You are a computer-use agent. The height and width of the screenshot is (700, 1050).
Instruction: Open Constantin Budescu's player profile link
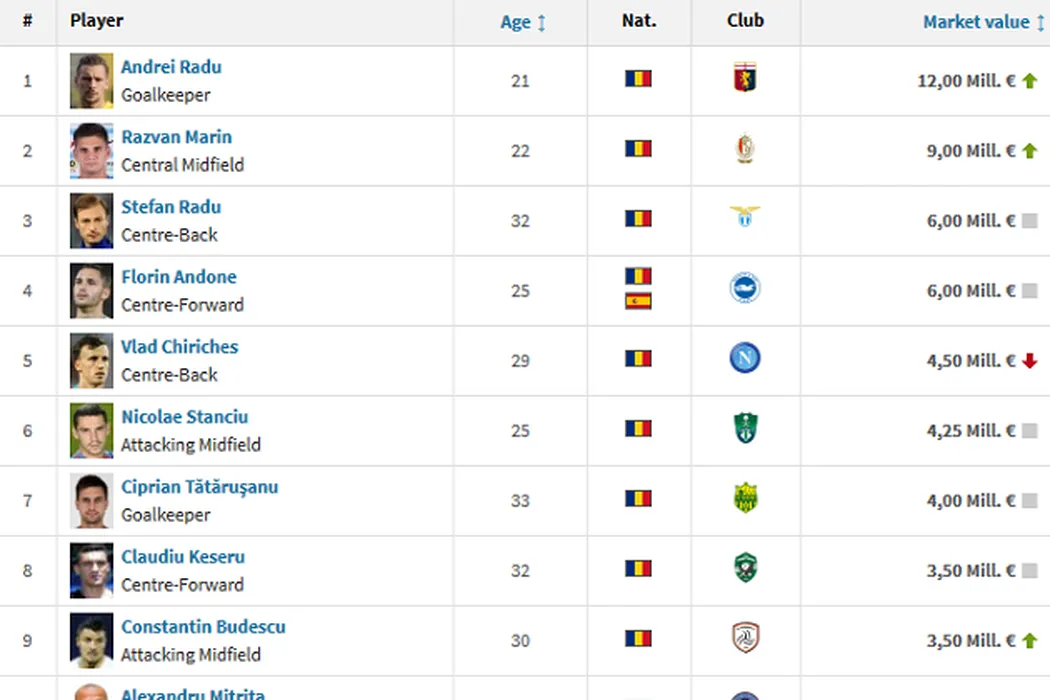click(203, 627)
